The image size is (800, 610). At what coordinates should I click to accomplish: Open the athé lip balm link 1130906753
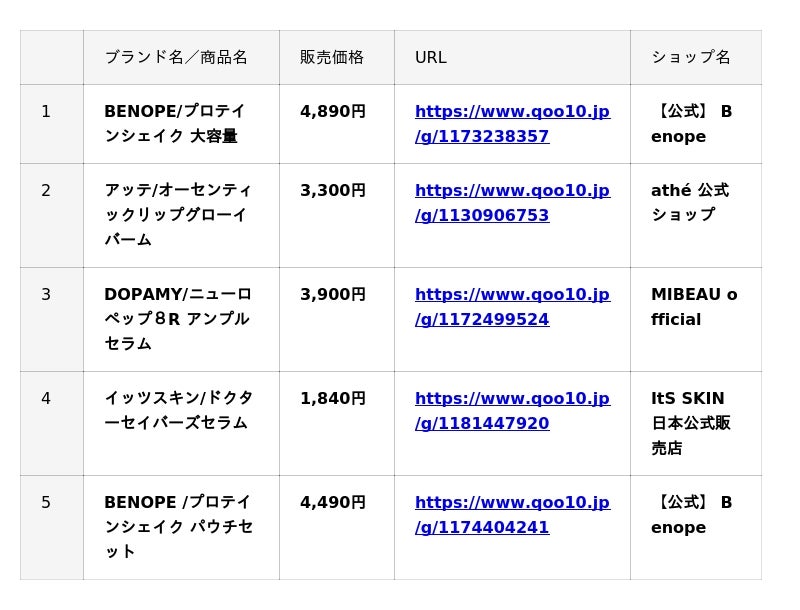[511, 203]
